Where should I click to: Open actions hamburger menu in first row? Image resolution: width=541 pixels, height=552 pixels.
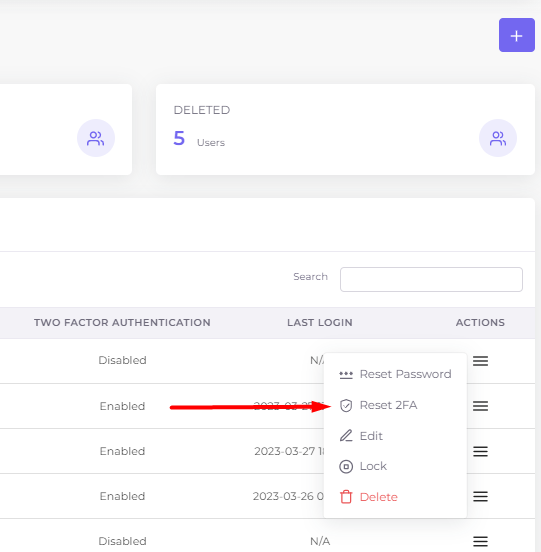(480, 361)
